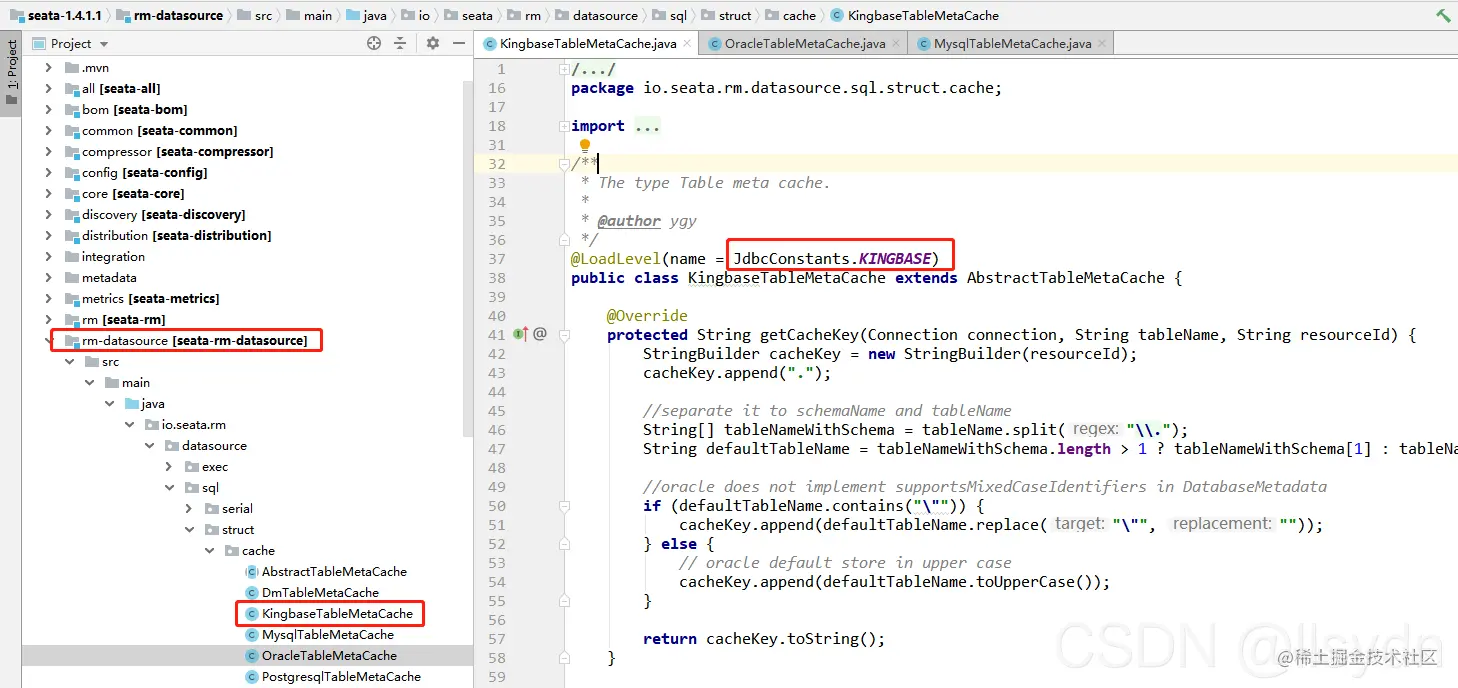Click the @ annotation gutter icon on line 41
Viewport: 1458px width, 688px height.
click(x=540, y=334)
